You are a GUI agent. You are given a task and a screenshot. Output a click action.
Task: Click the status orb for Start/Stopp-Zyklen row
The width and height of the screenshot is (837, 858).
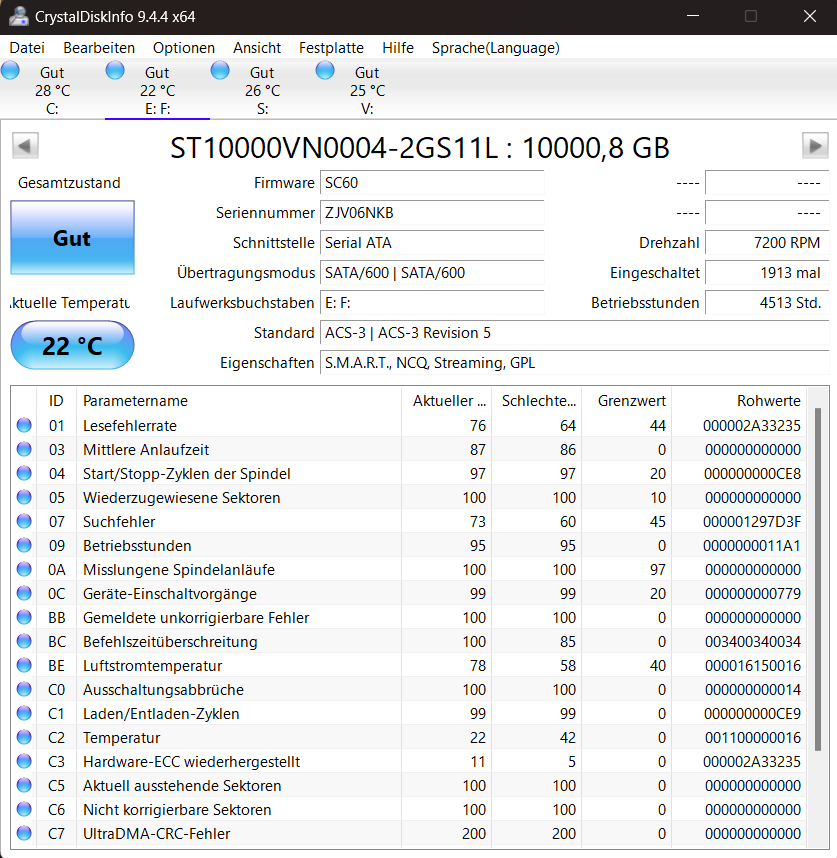[24, 473]
